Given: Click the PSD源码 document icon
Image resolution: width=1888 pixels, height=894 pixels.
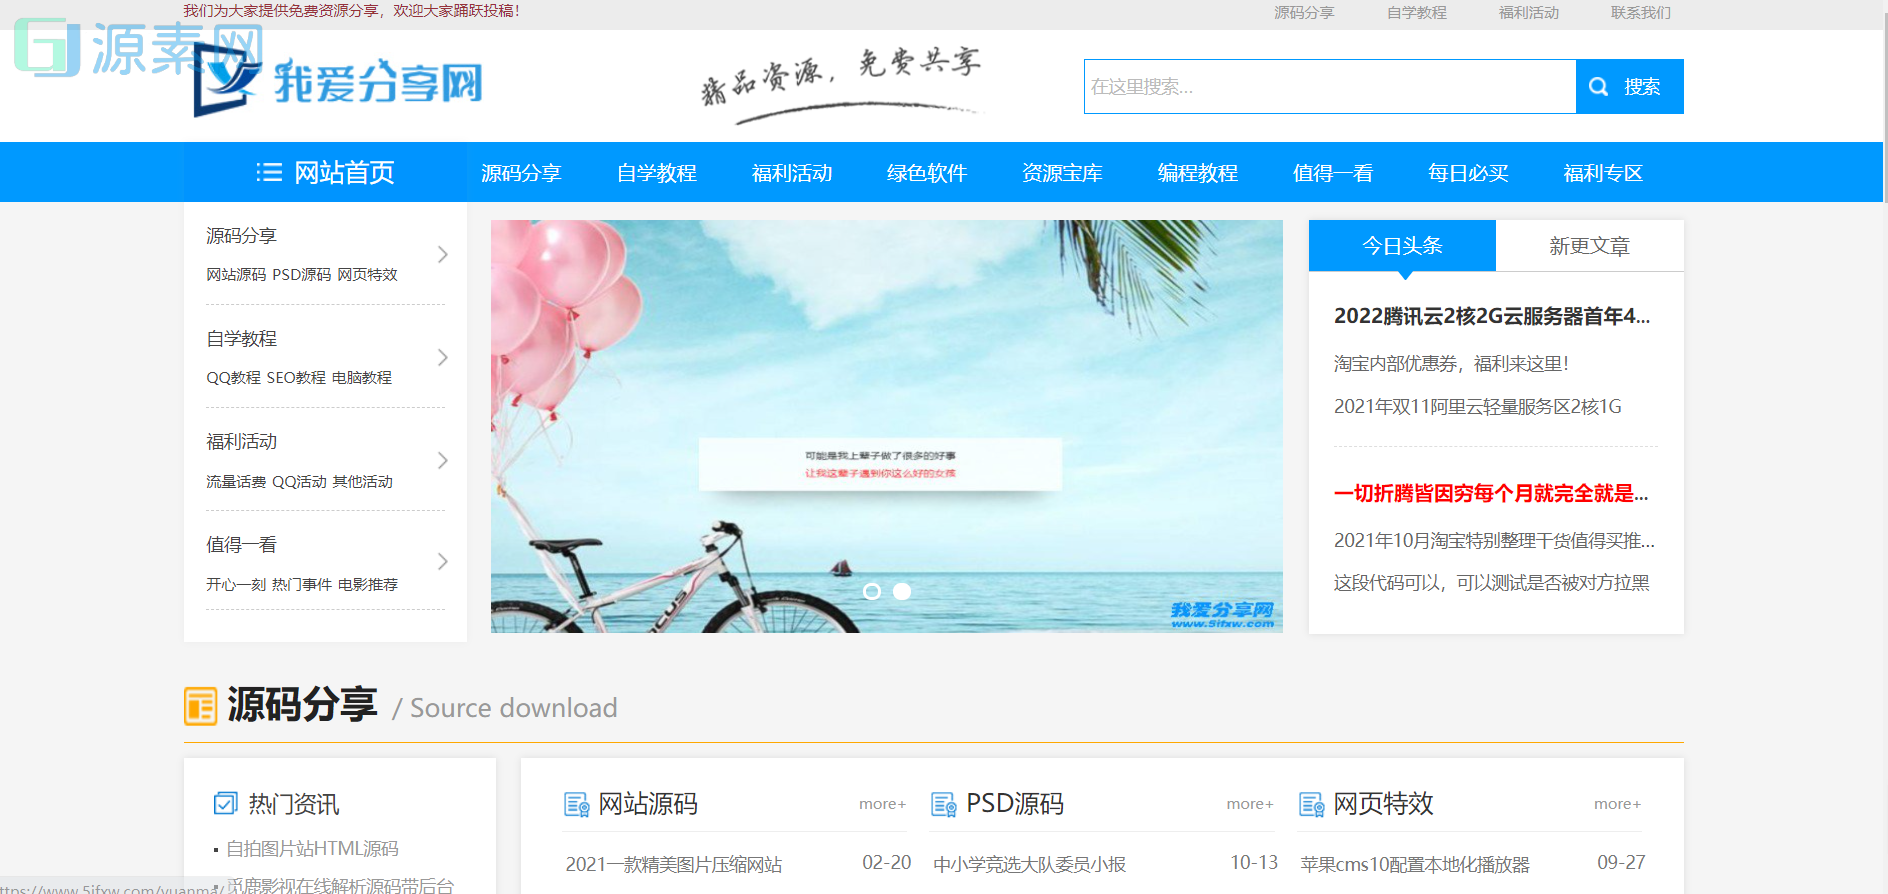Looking at the screenshot, I should (944, 804).
